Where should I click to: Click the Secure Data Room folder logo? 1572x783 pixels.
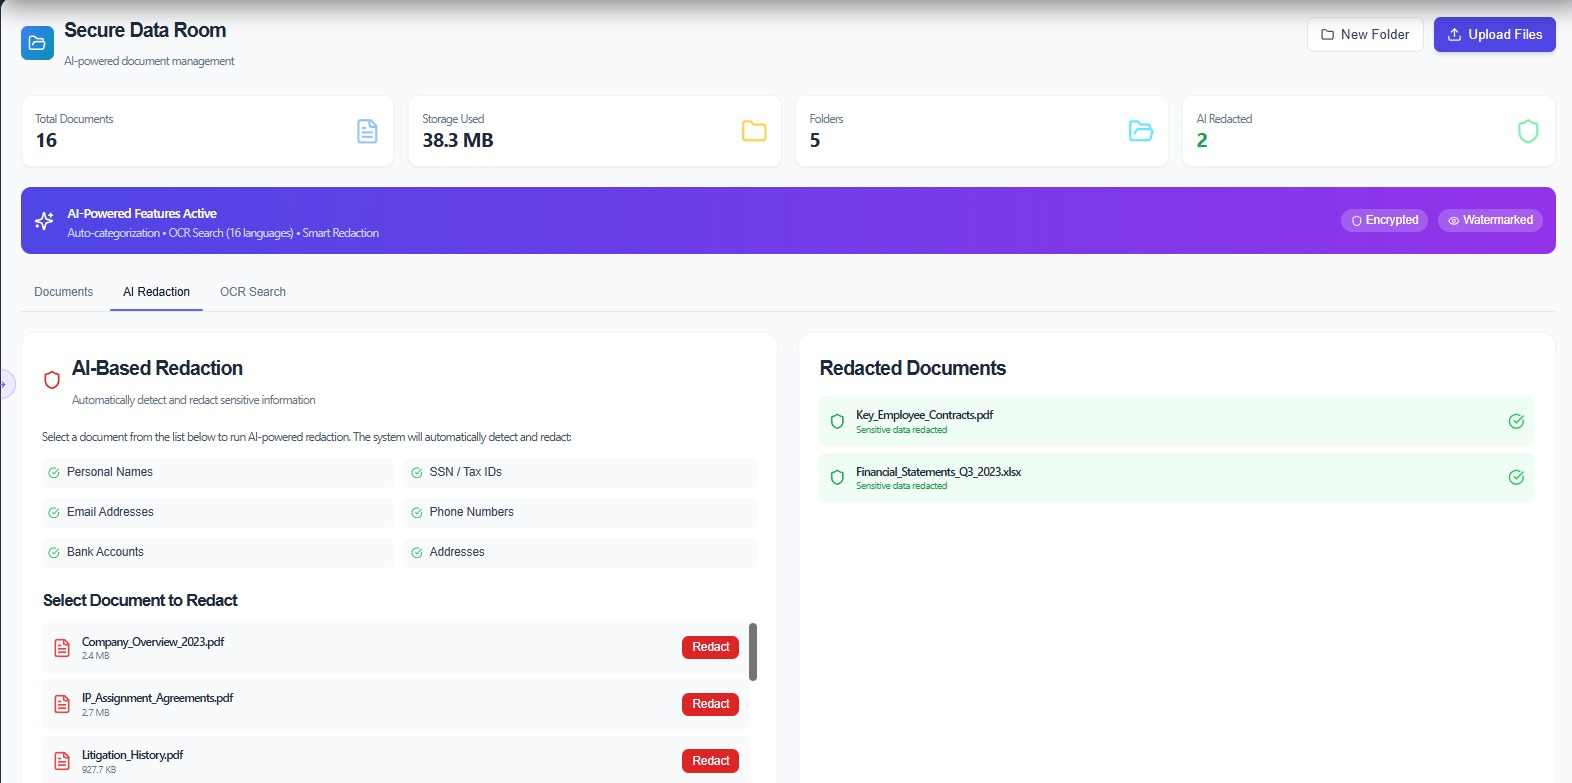coord(37,43)
